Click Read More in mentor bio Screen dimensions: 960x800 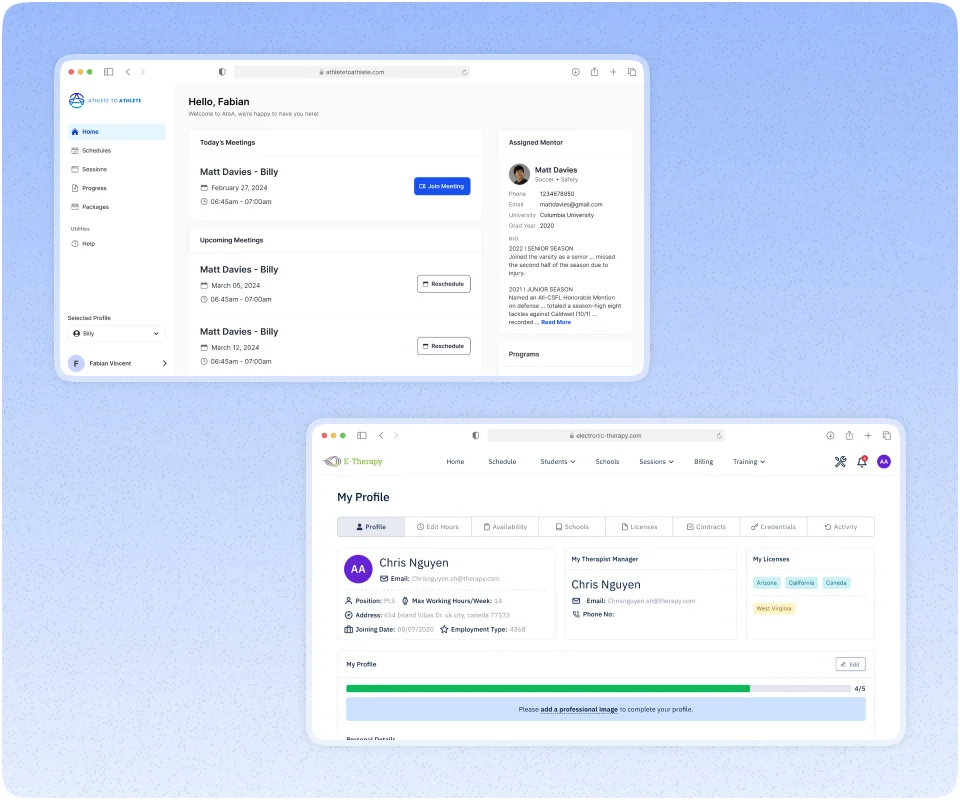point(556,322)
